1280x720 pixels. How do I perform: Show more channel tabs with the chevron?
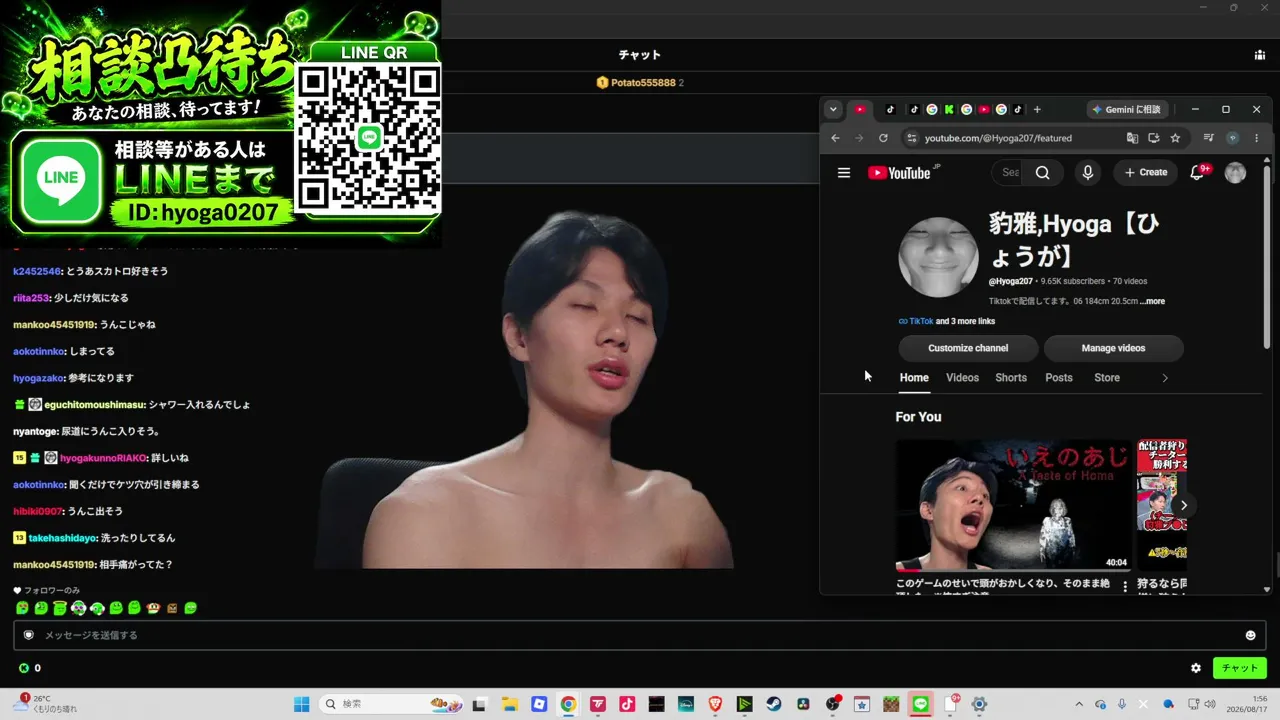[x=1164, y=378]
